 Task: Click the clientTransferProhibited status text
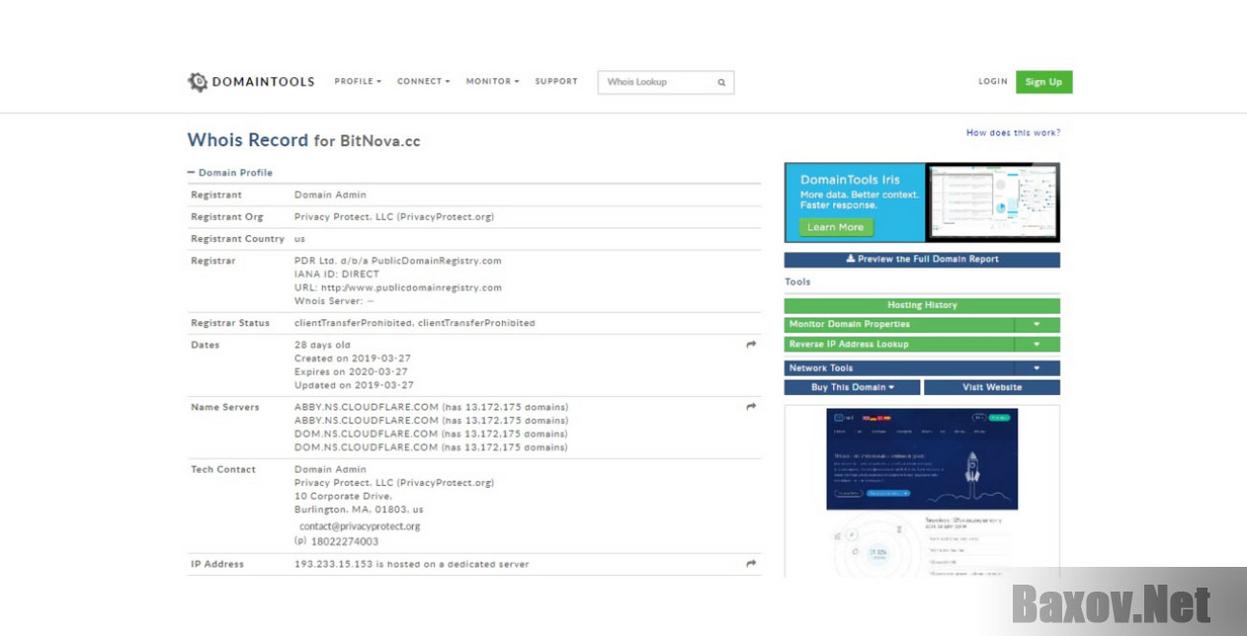(414, 323)
